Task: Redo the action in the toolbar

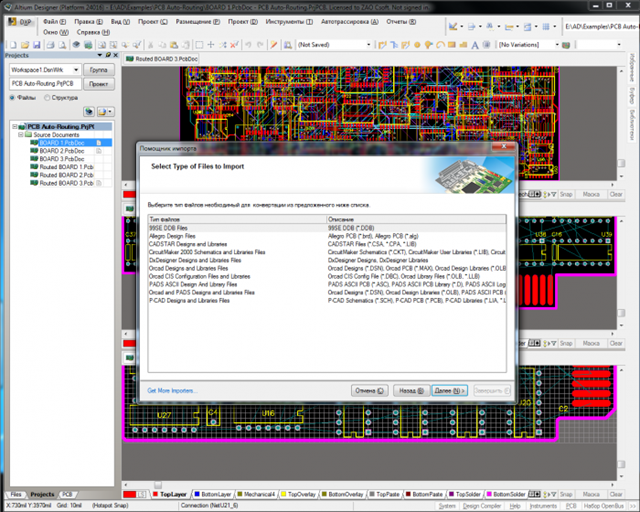Action: [260, 45]
